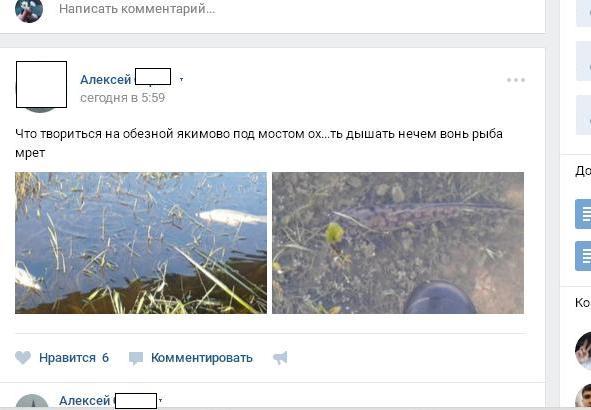Click the Комментировать link
Viewport: 591px width, 410px height.
[202, 358]
